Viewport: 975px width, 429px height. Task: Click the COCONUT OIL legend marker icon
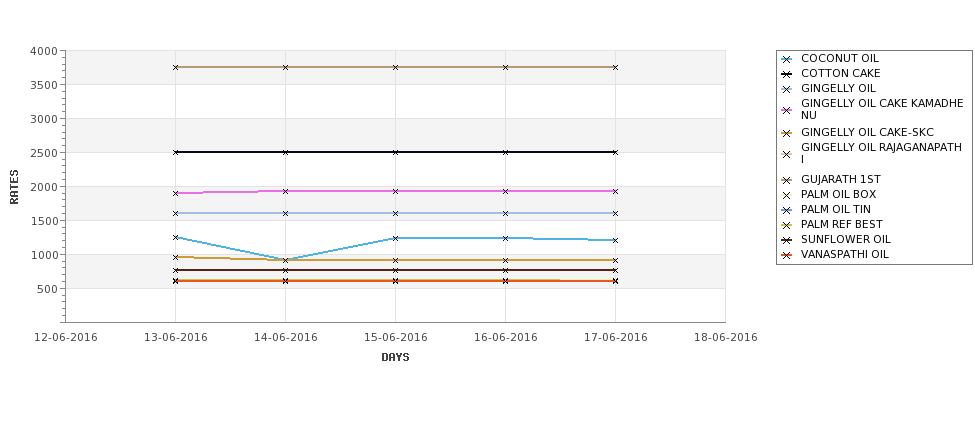(787, 60)
